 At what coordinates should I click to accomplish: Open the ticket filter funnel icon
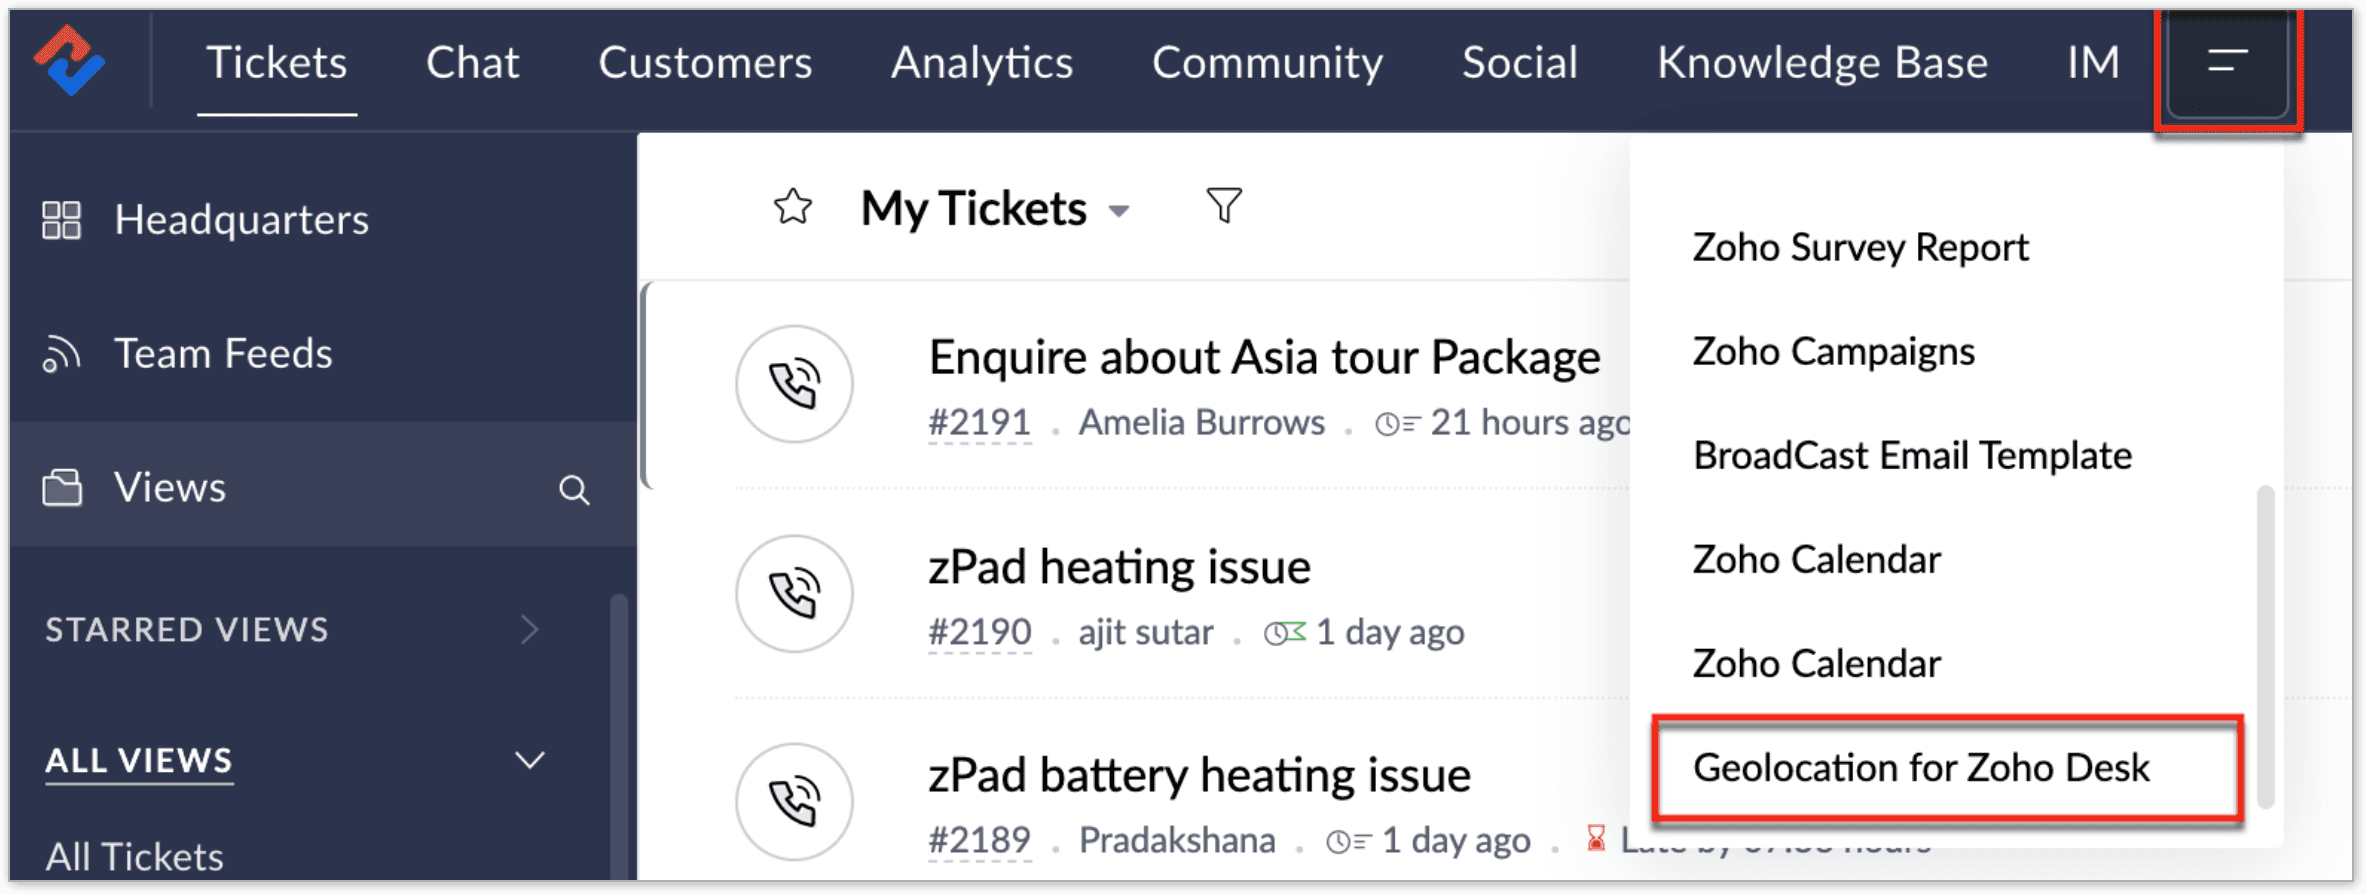(x=1224, y=205)
